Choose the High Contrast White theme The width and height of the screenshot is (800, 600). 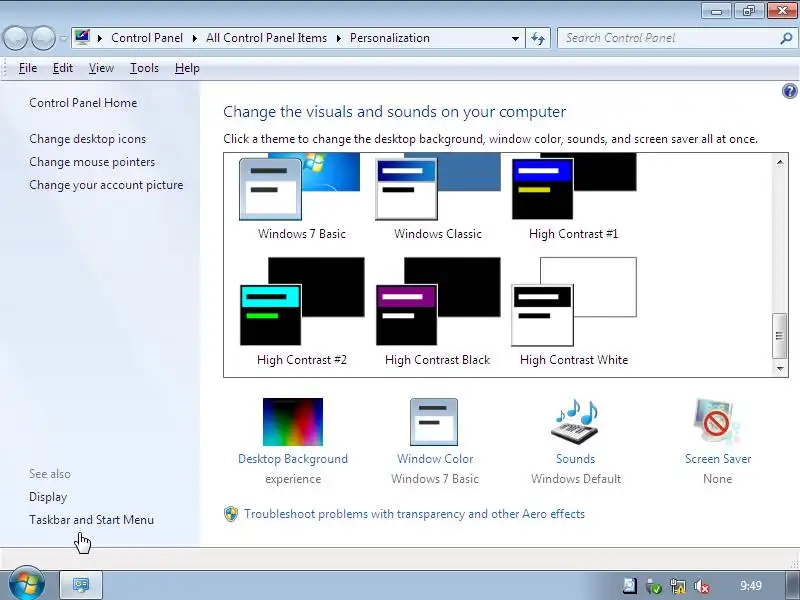(x=573, y=312)
